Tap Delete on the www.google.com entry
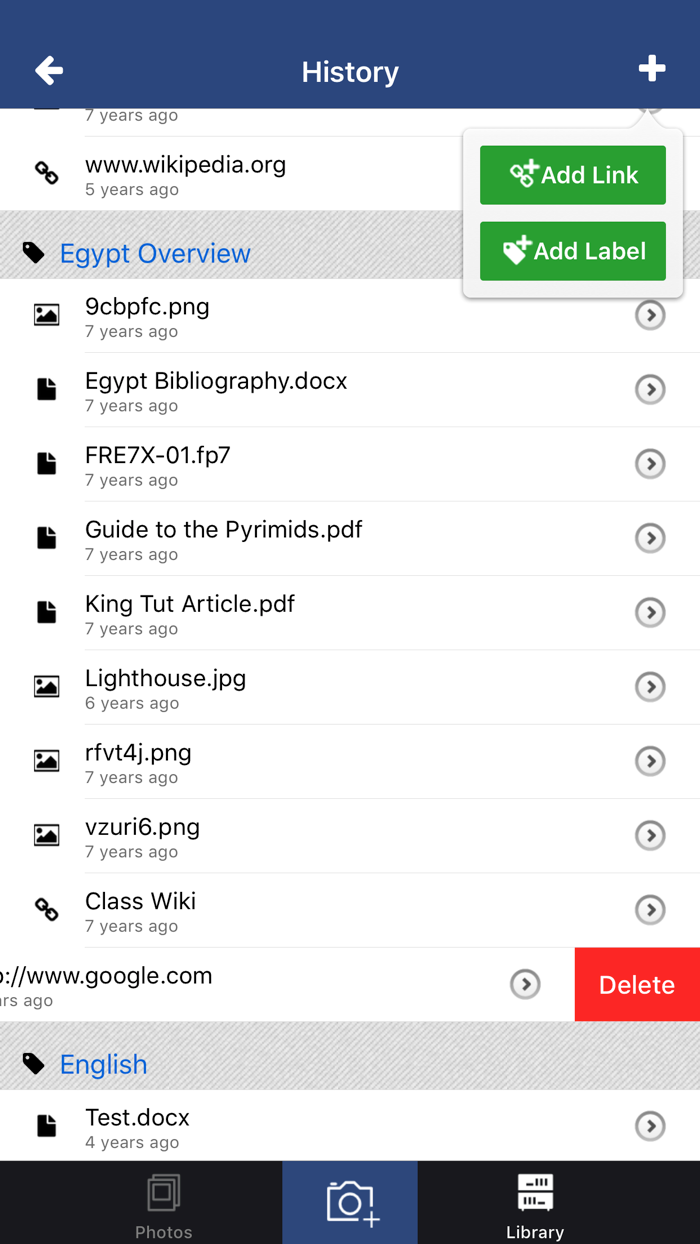Viewport: 700px width, 1244px height. coord(637,984)
